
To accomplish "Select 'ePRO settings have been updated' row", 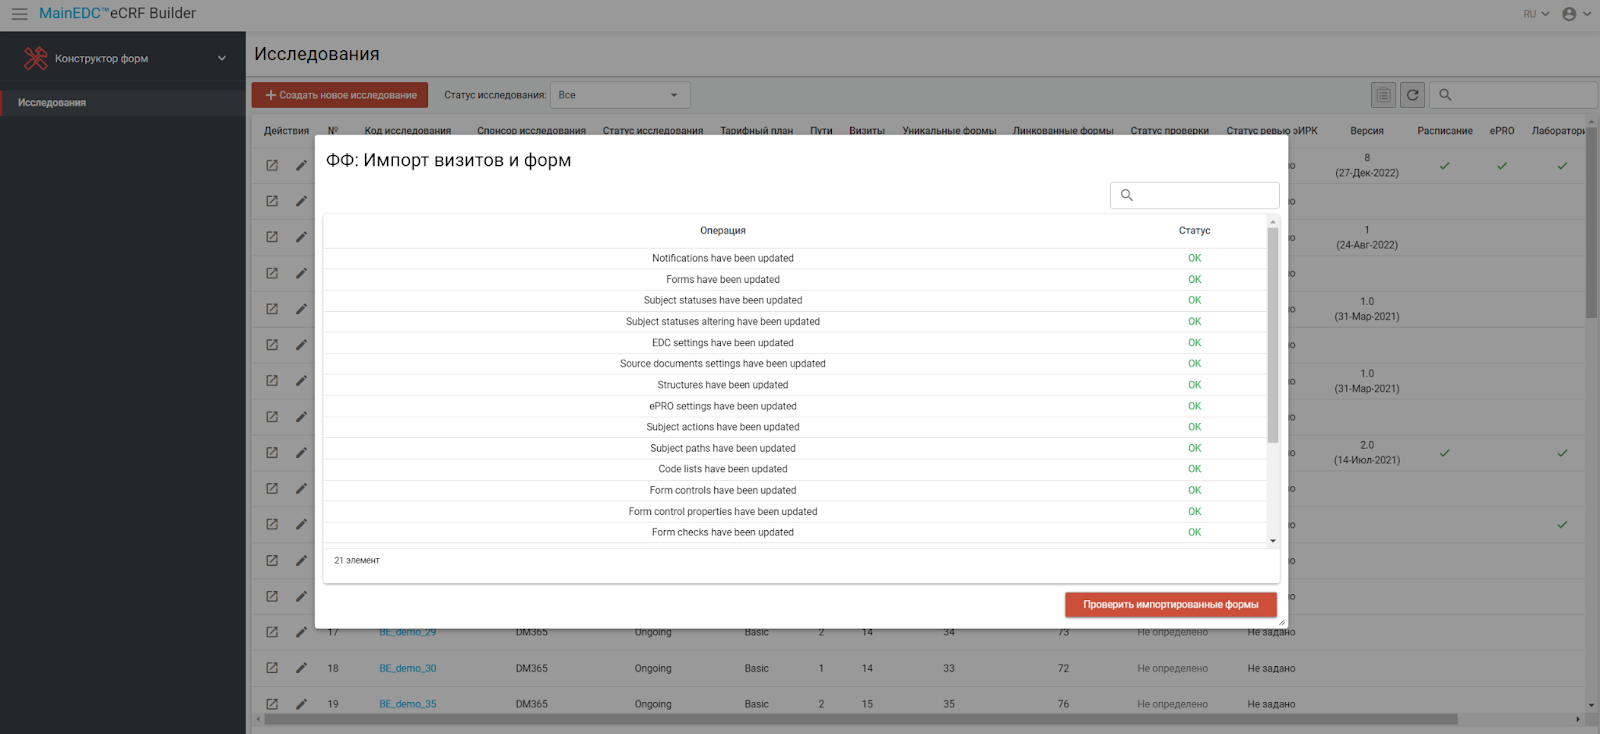I will tap(795, 406).
